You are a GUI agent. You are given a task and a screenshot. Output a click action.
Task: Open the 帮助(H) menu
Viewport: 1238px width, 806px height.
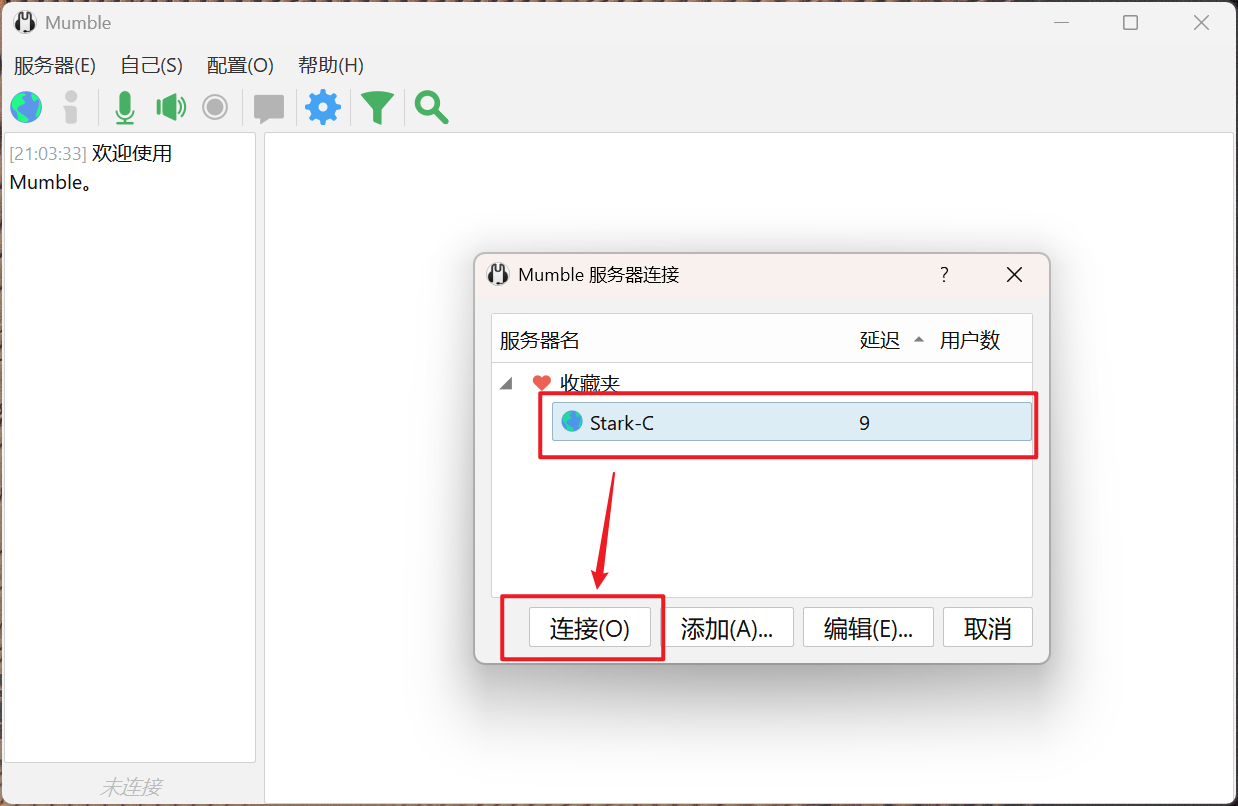coord(331,65)
